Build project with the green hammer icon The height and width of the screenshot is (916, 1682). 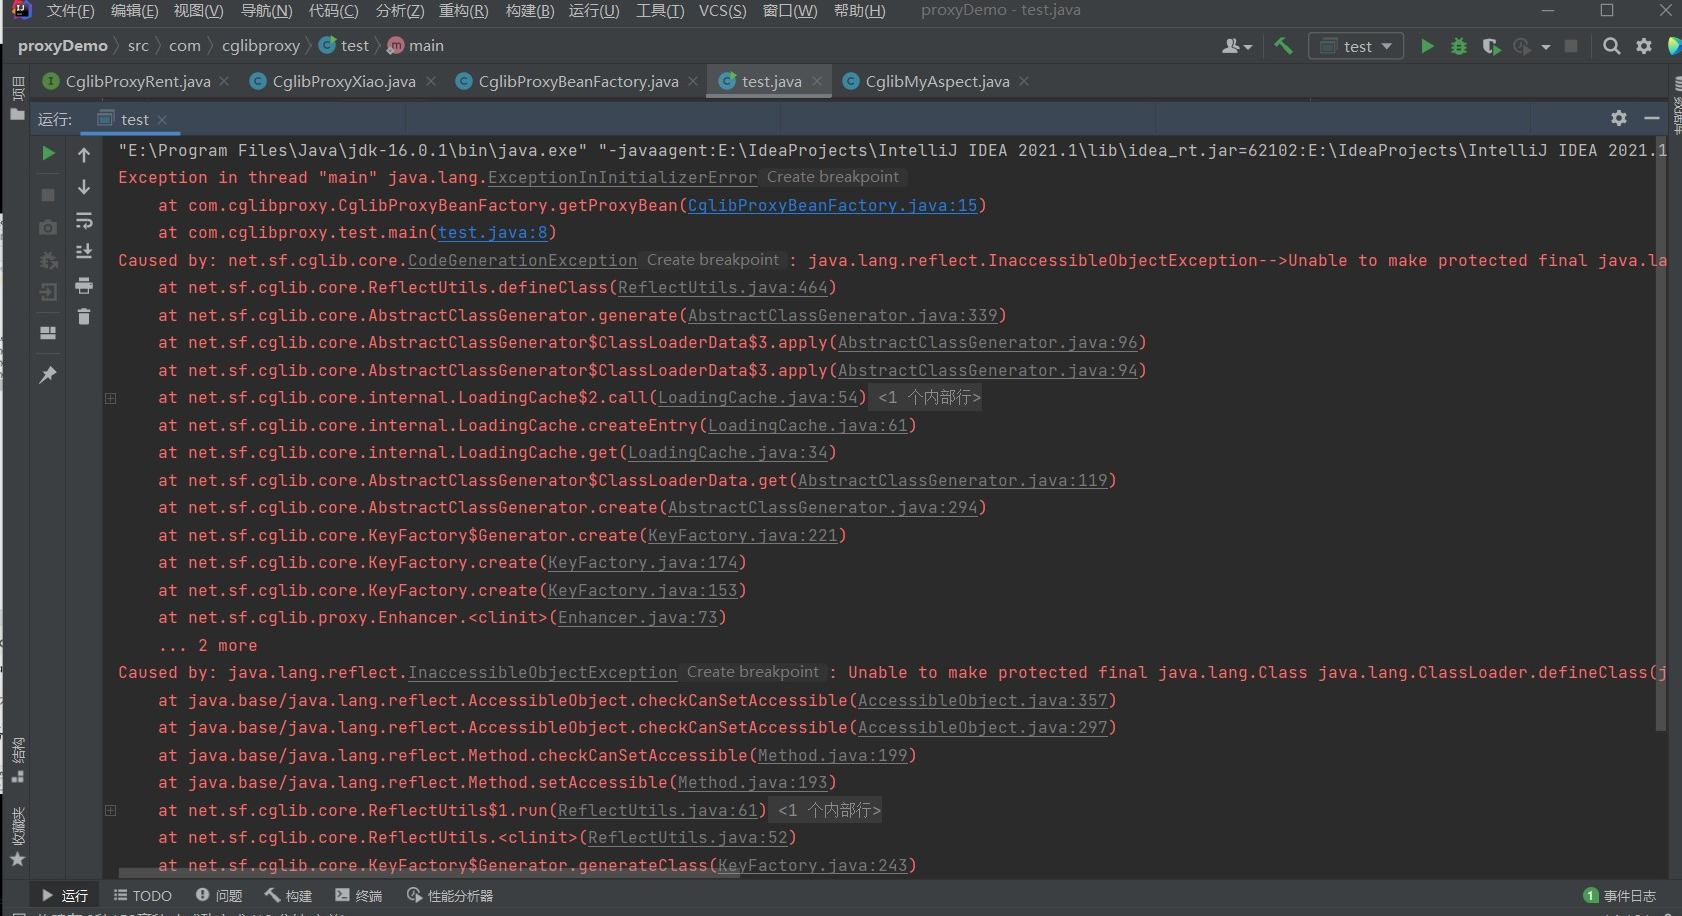click(1283, 45)
